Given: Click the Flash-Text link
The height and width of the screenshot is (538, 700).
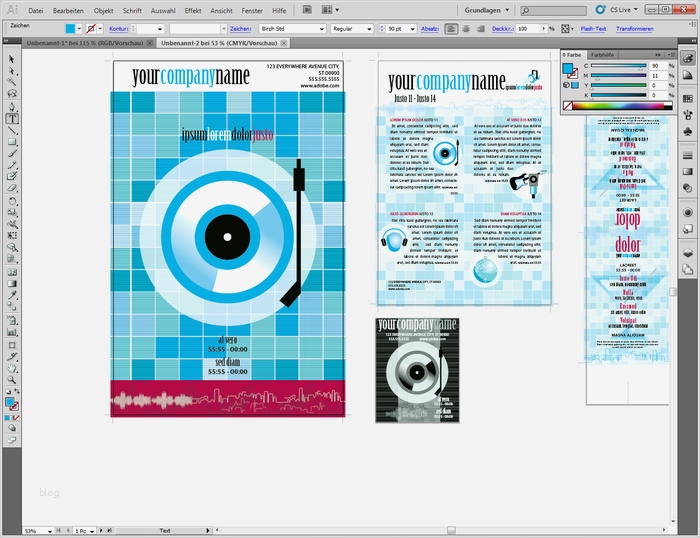Looking at the screenshot, I should point(593,29).
